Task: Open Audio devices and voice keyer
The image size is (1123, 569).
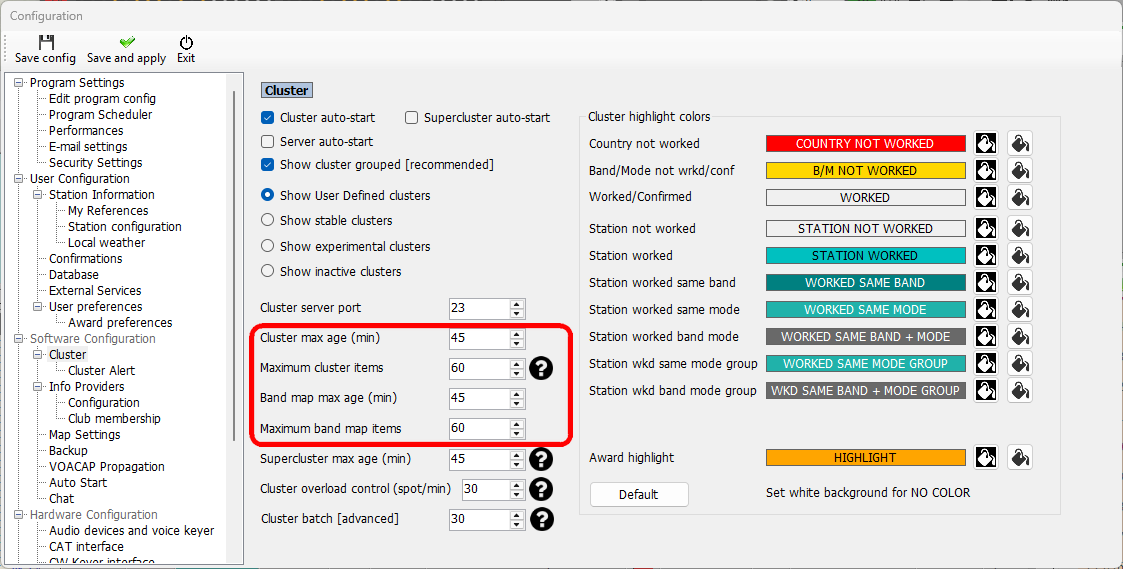Action: [x=132, y=530]
